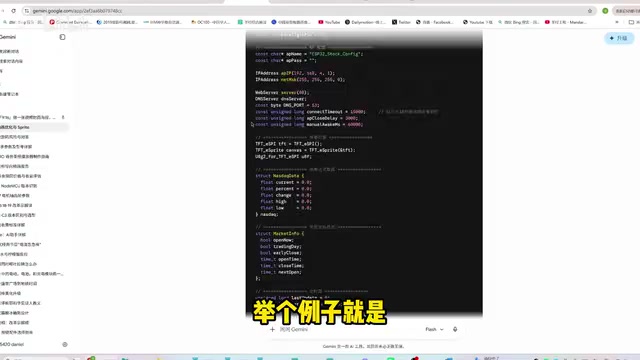Click the 升级 upgrade button
The width and height of the screenshot is (640, 360).
pyautogui.click(x=619, y=38)
